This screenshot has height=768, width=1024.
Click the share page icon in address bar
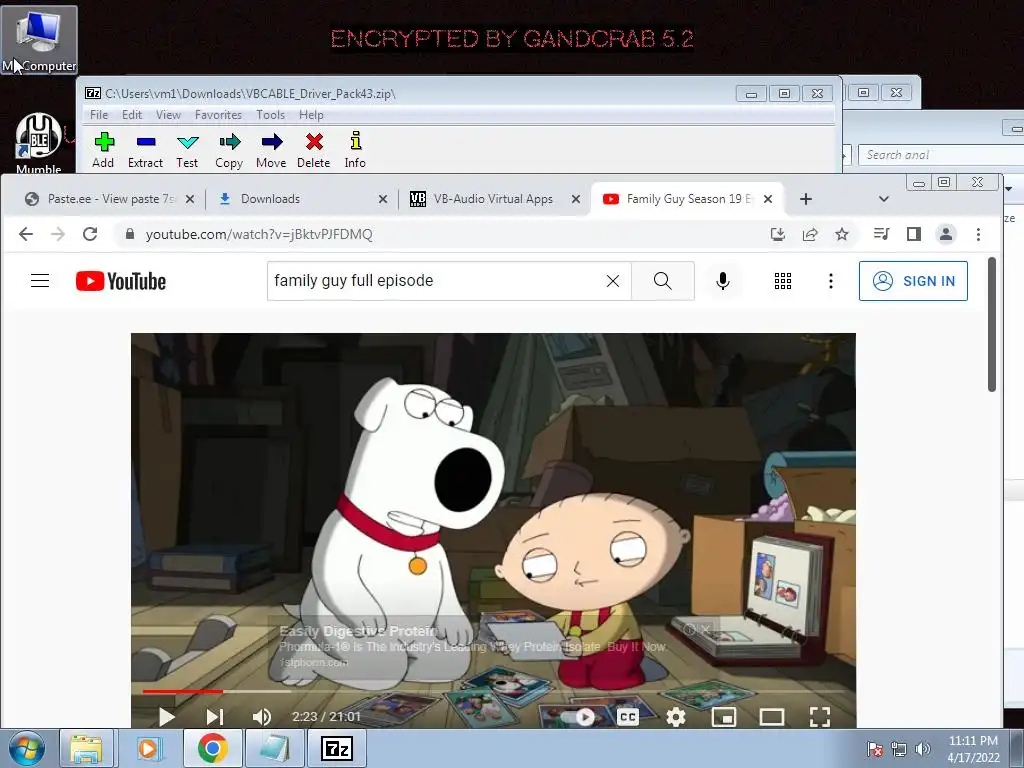tap(810, 234)
